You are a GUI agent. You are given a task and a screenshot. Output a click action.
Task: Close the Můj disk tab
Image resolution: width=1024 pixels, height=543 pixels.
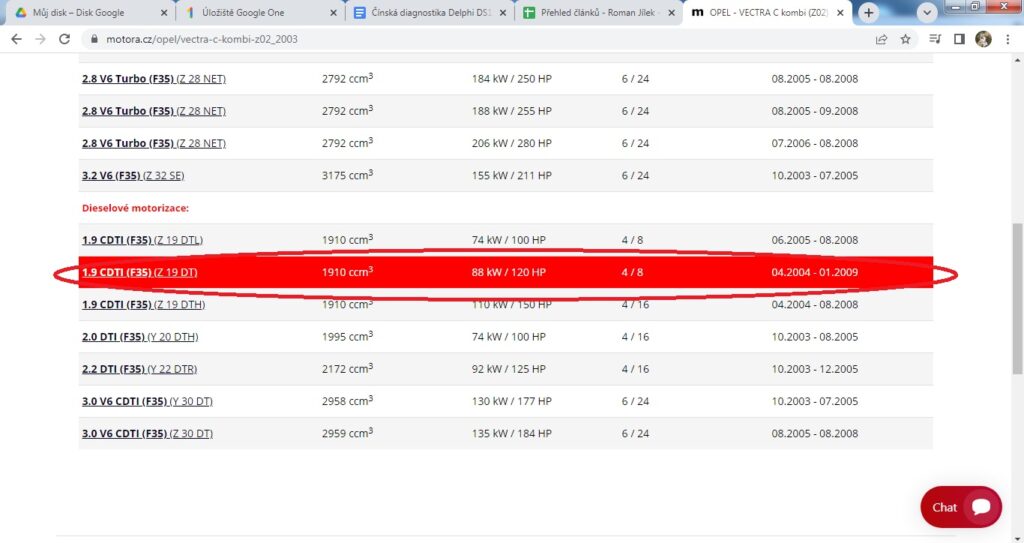164,12
